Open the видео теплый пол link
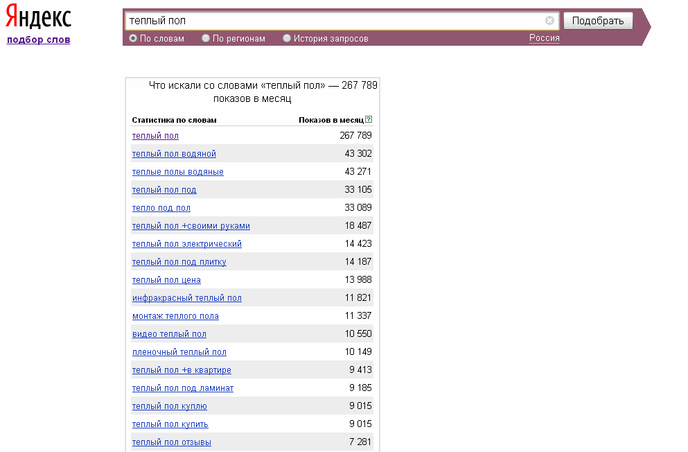This screenshot has height=452, width=688. click(169, 334)
